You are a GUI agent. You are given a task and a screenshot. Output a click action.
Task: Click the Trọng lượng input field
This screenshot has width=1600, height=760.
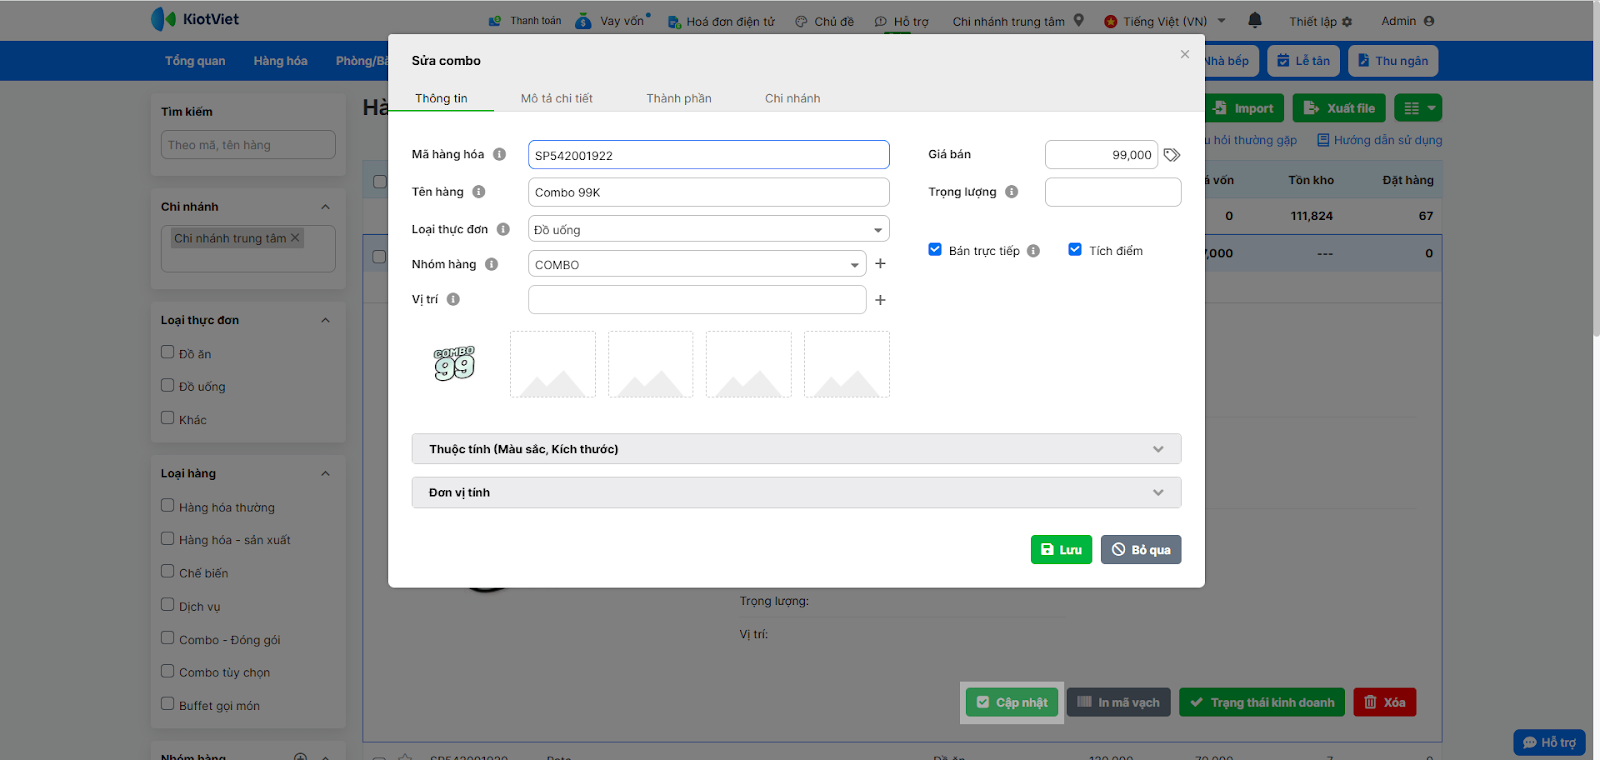click(1113, 192)
